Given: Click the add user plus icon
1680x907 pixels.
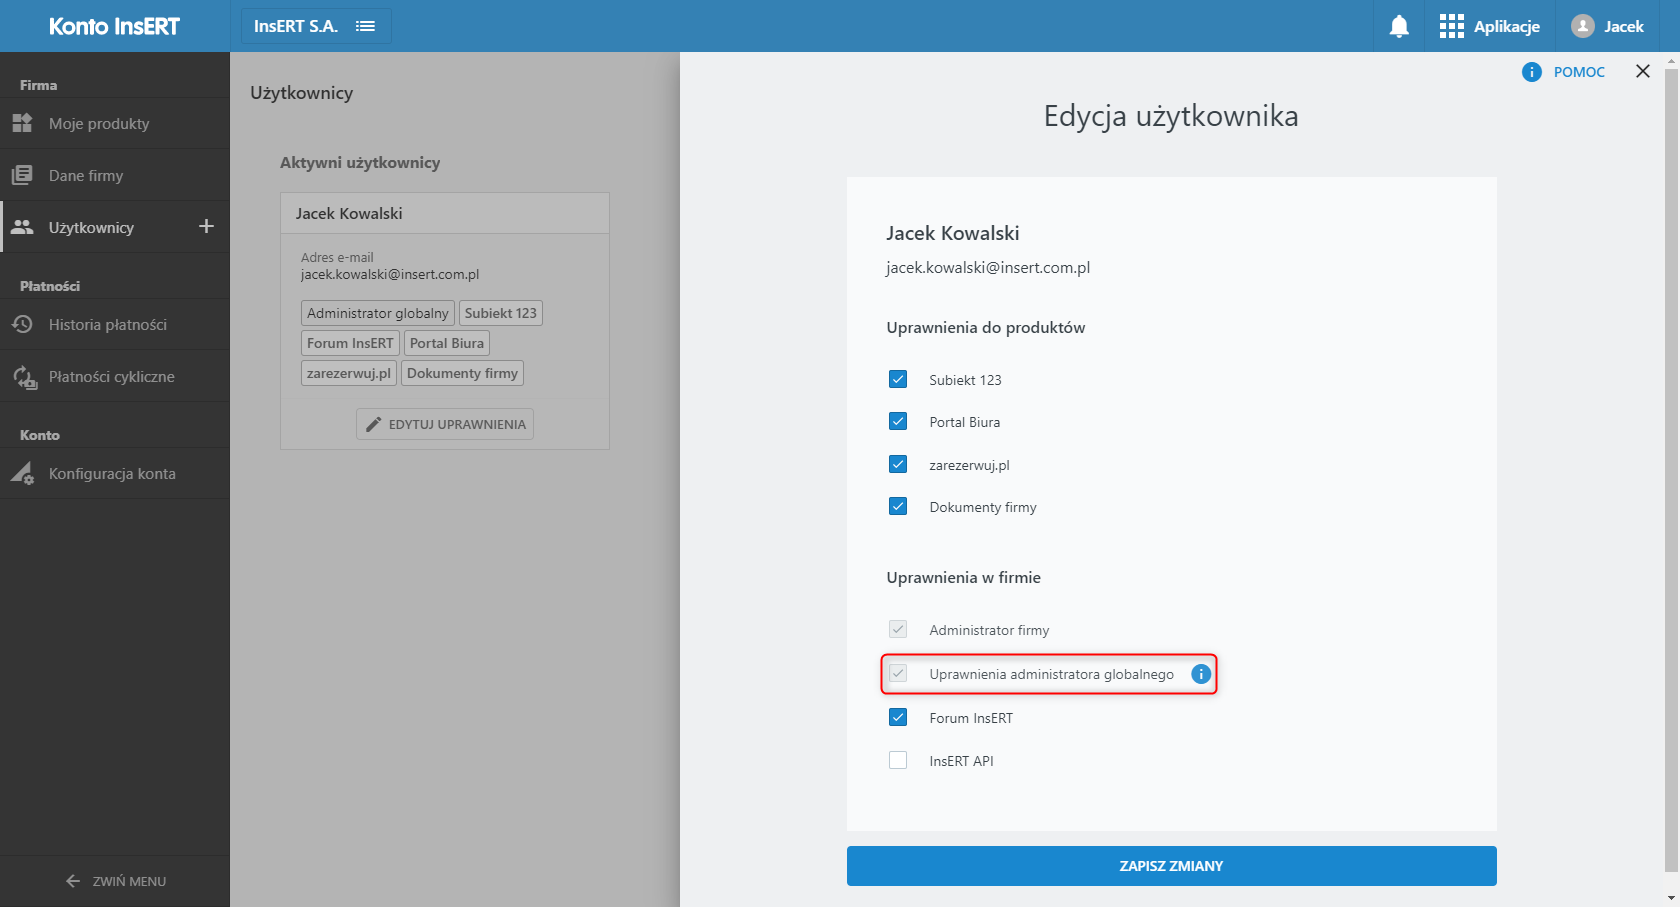Looking at the screenshot, I should [206, 227].
